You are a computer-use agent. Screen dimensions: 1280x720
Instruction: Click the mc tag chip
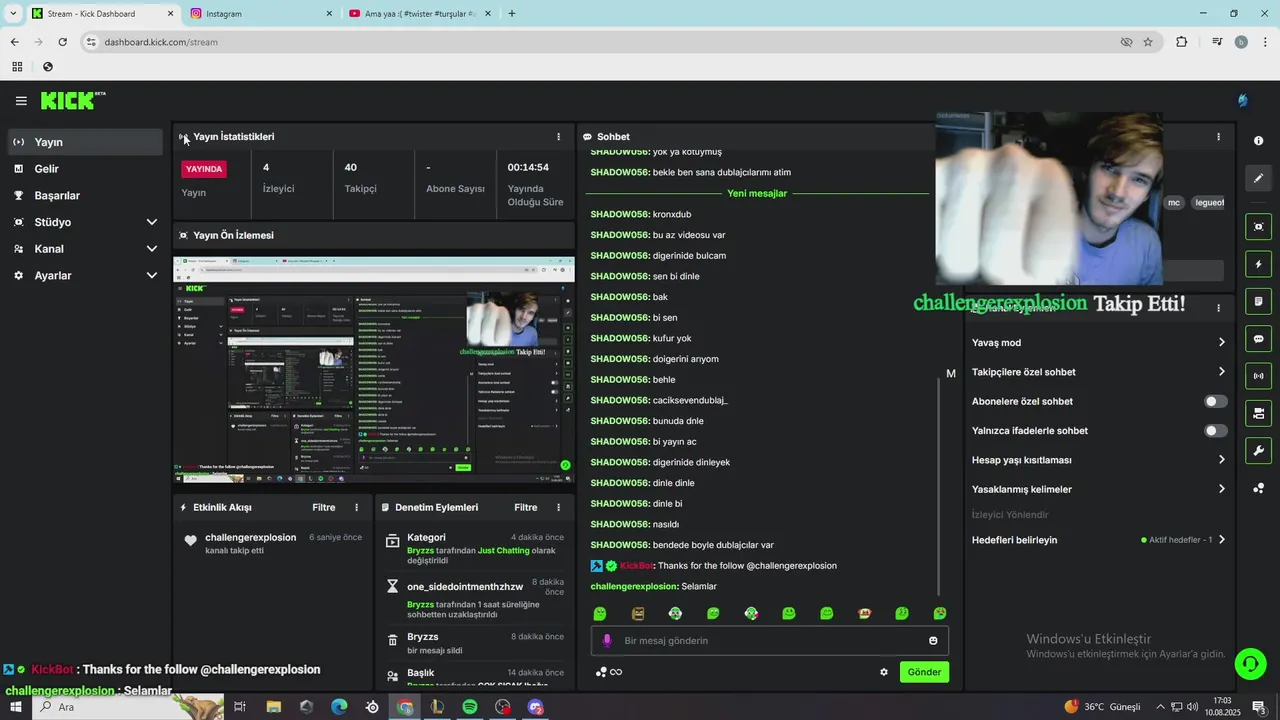tap(1174, 203)
